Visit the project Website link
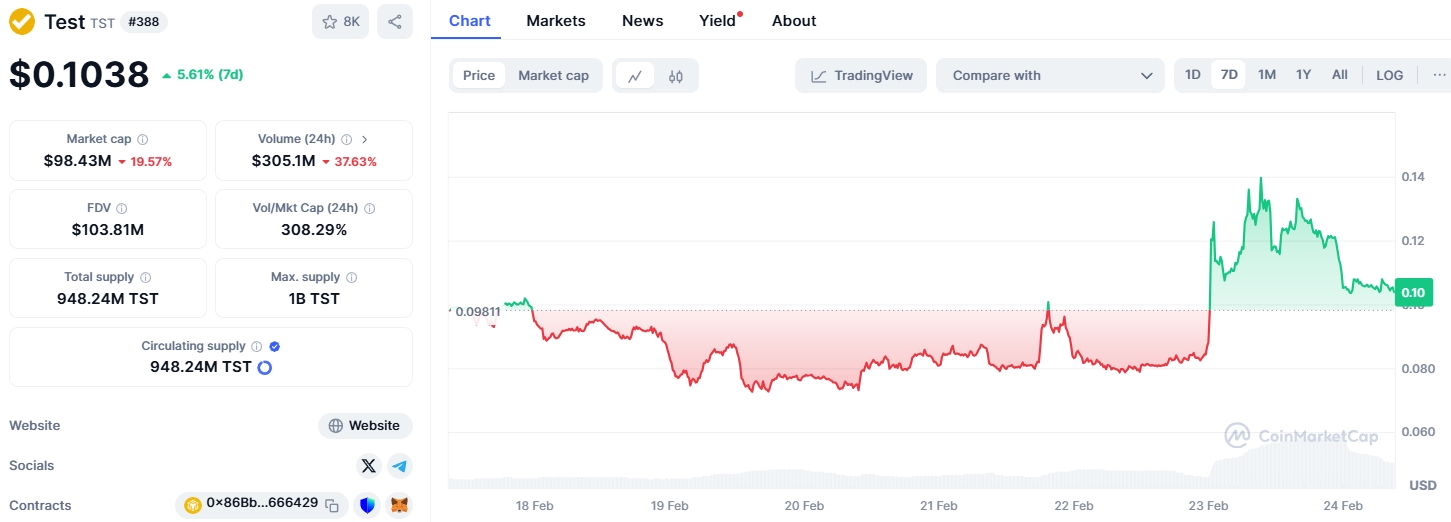The height and width of the screenshot is (522, 1451). pos(365,426)
